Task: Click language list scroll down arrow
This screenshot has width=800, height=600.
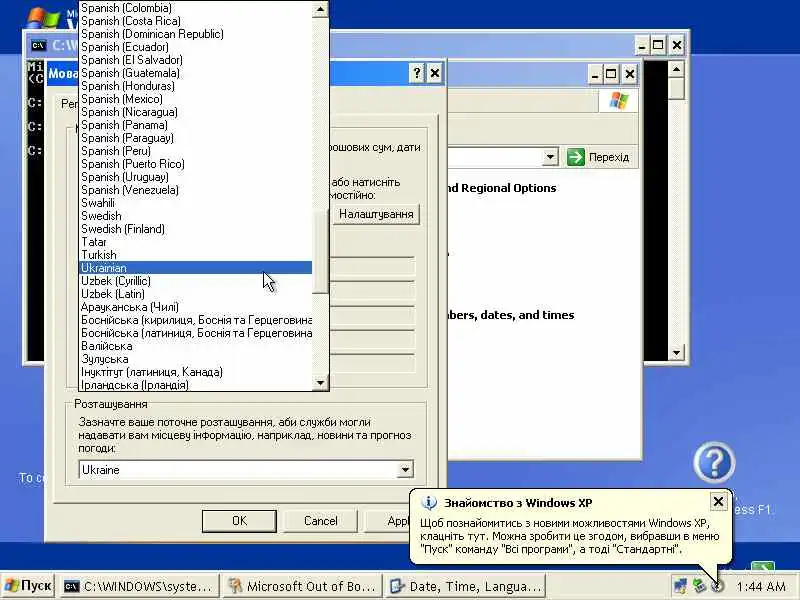Action: pos(320,383)
